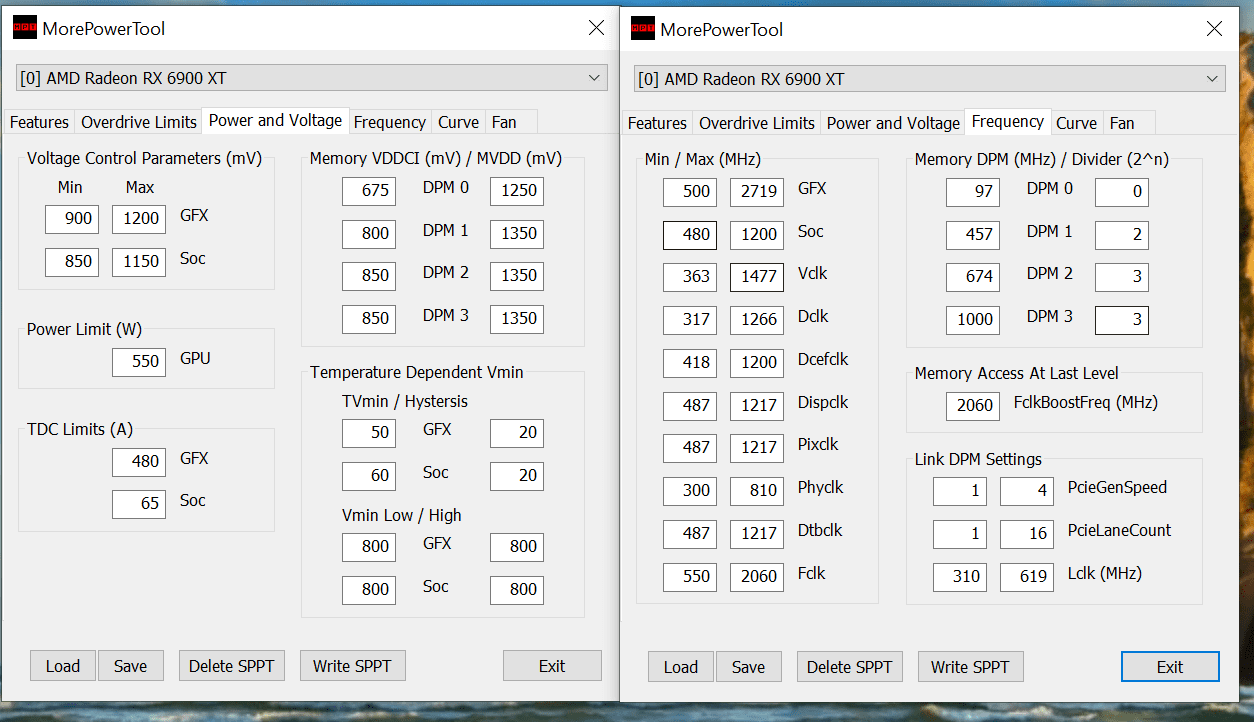The image size is (1254, 722).
Task: Click Soc min frequency field 480
Action: 690,235
